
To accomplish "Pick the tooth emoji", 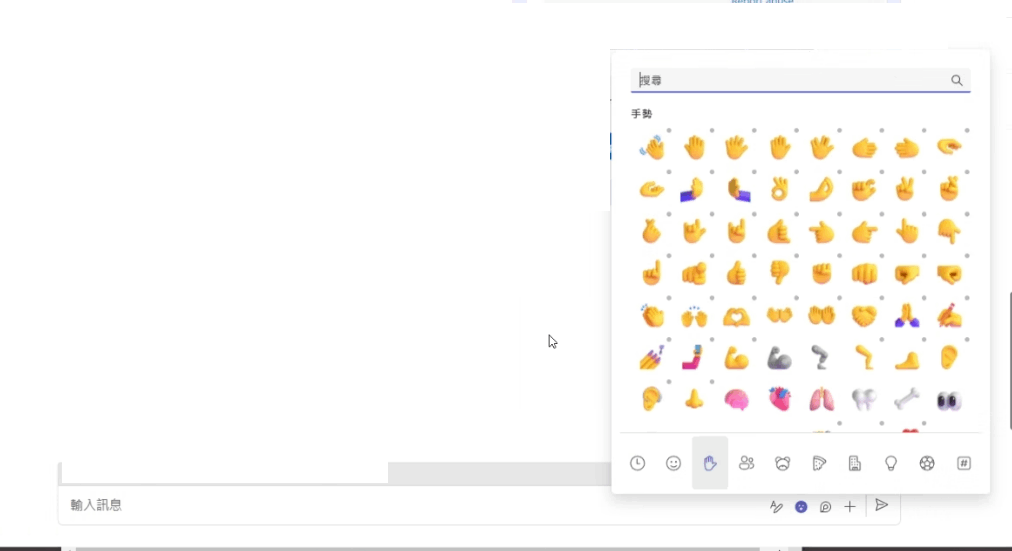I will pyautogui.click(x=864, y=400).
